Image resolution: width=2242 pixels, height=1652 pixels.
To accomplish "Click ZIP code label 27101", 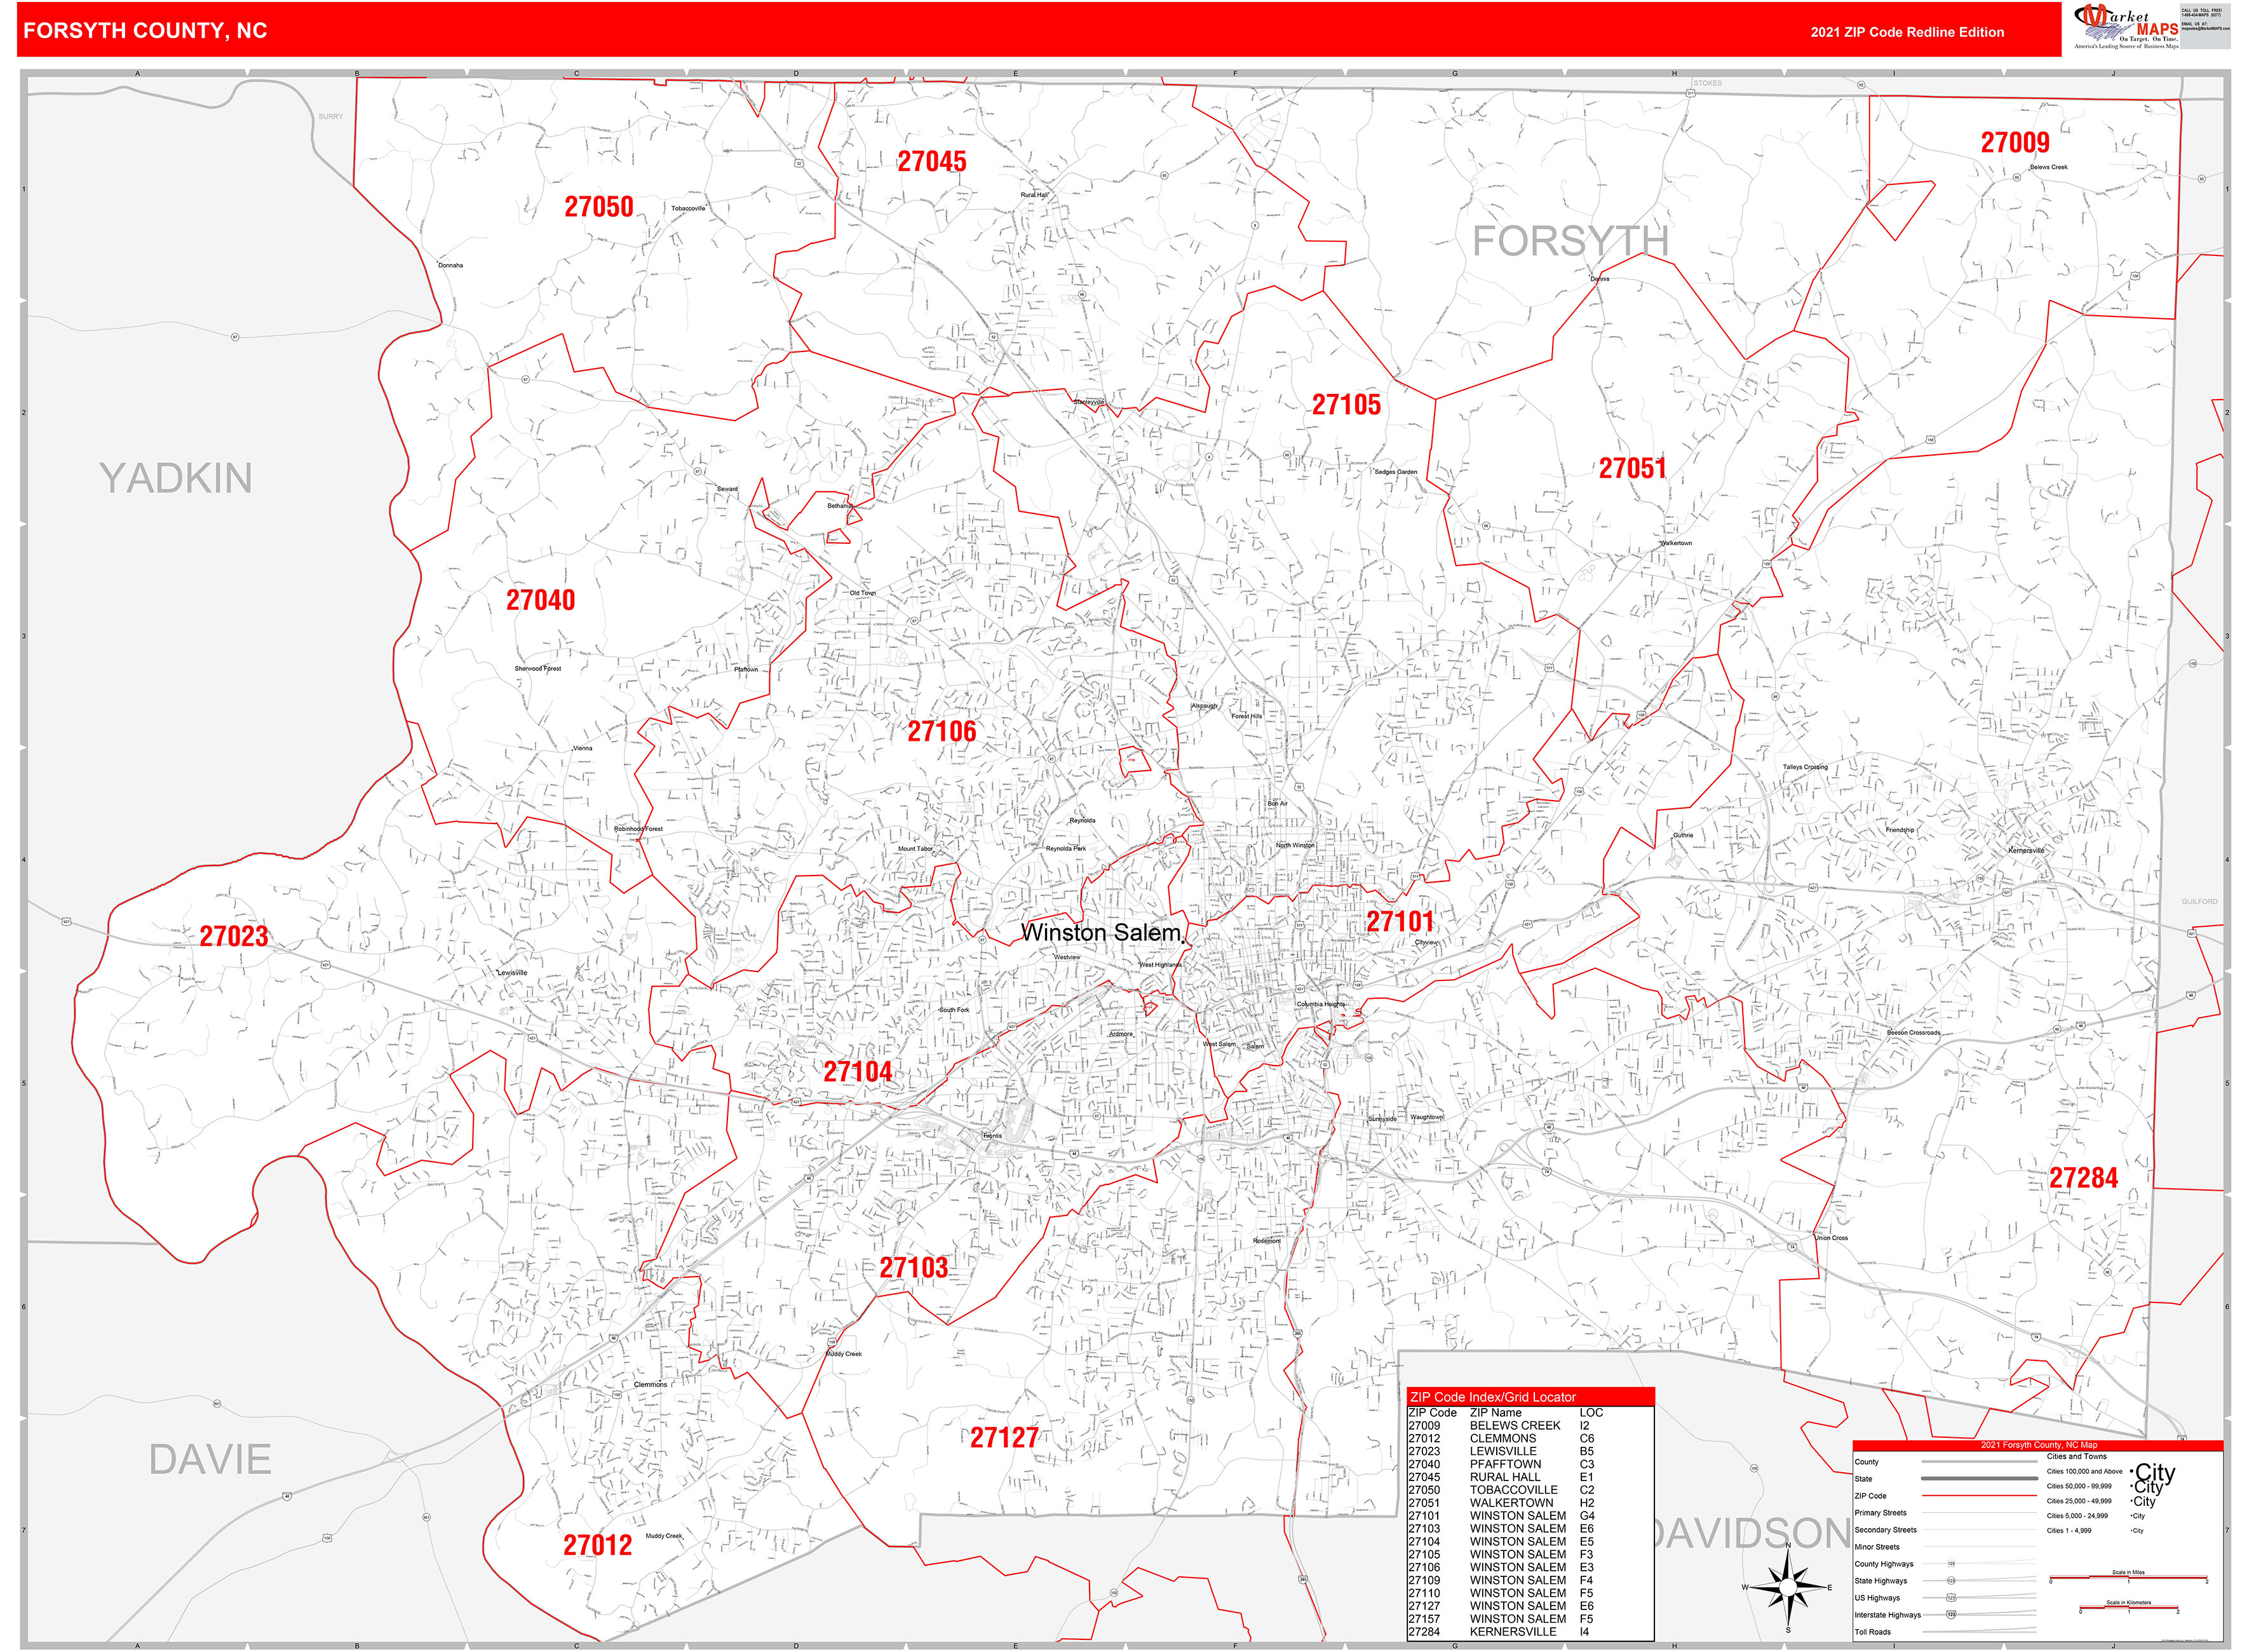I will [x=1400, y=921].
